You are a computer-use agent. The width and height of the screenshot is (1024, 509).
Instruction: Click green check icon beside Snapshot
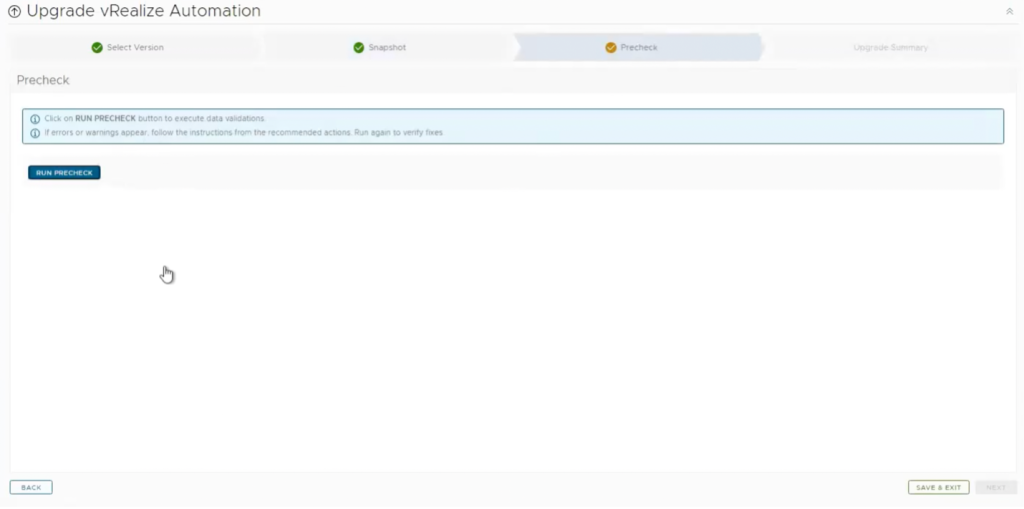tap(359, 48)
